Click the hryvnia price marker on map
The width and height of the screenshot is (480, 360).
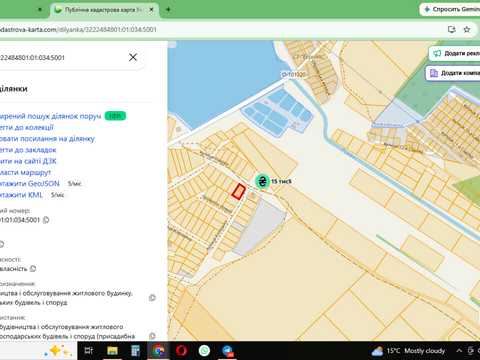pyautogui.click(x=262, y=181)
